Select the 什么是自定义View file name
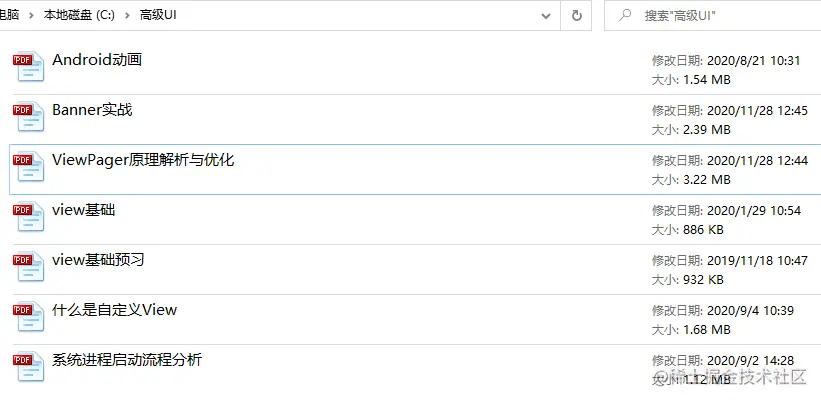The width and height of the screenshot is (821, 401). [114, 310]
